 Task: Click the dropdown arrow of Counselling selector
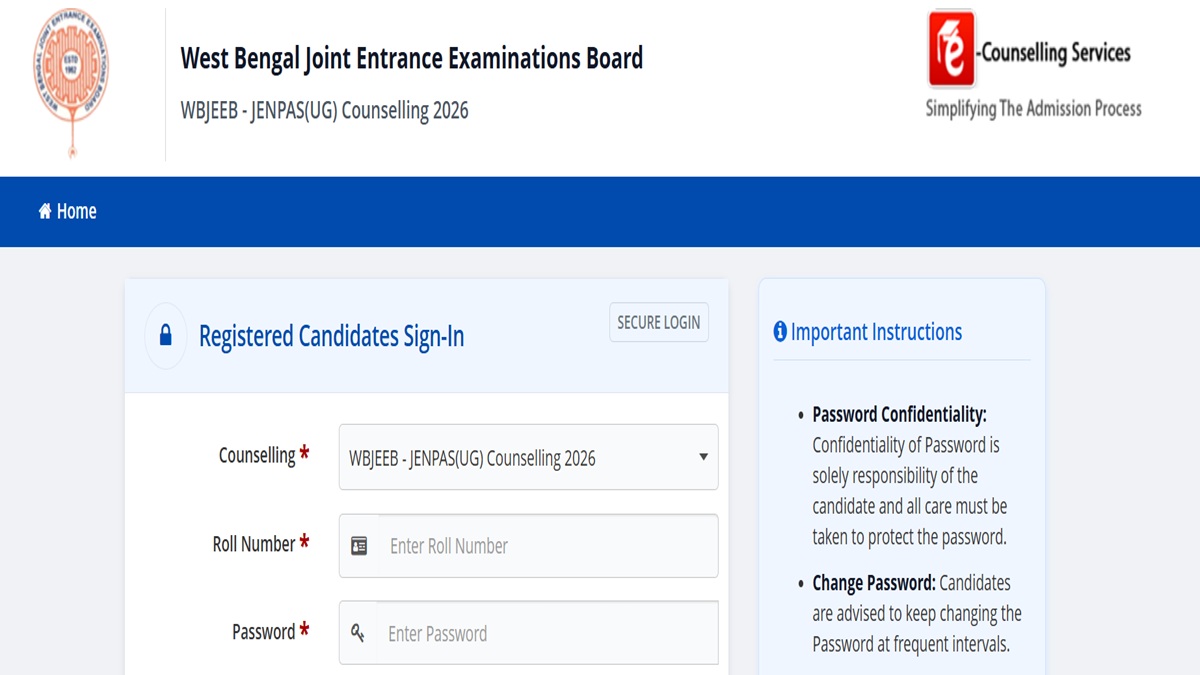click(x=703, y=457)
